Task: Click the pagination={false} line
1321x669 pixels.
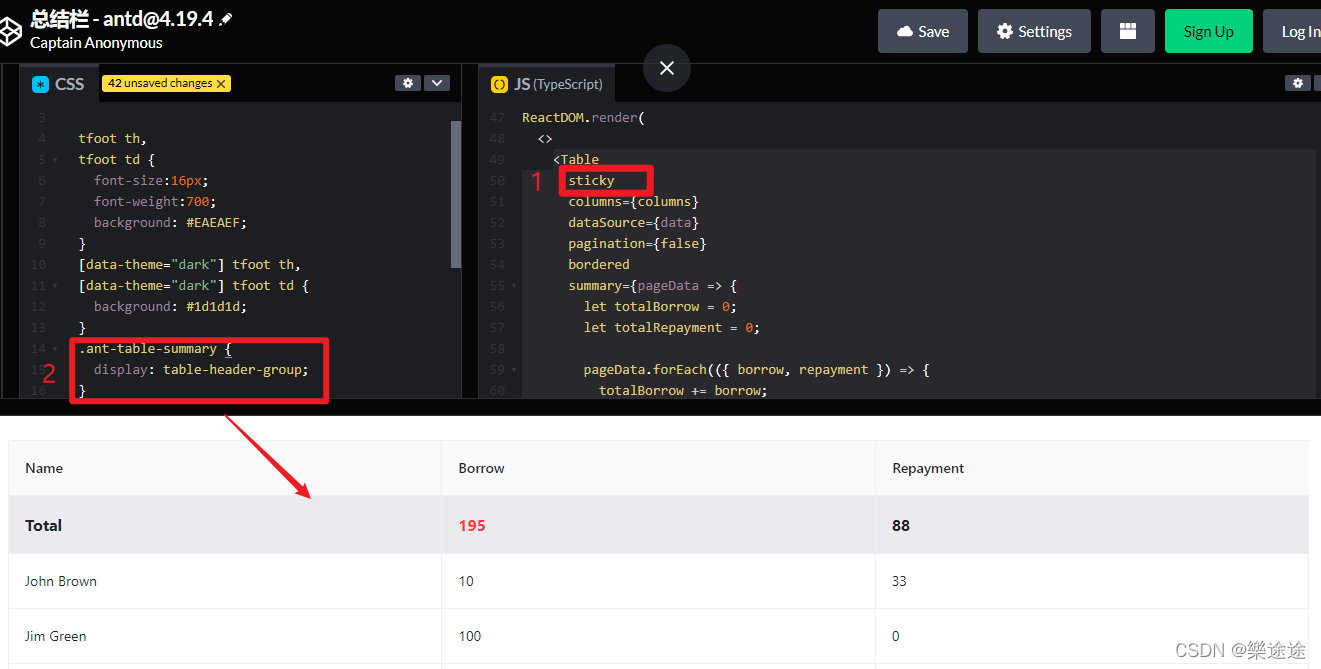Action: (x=637, y=244)
